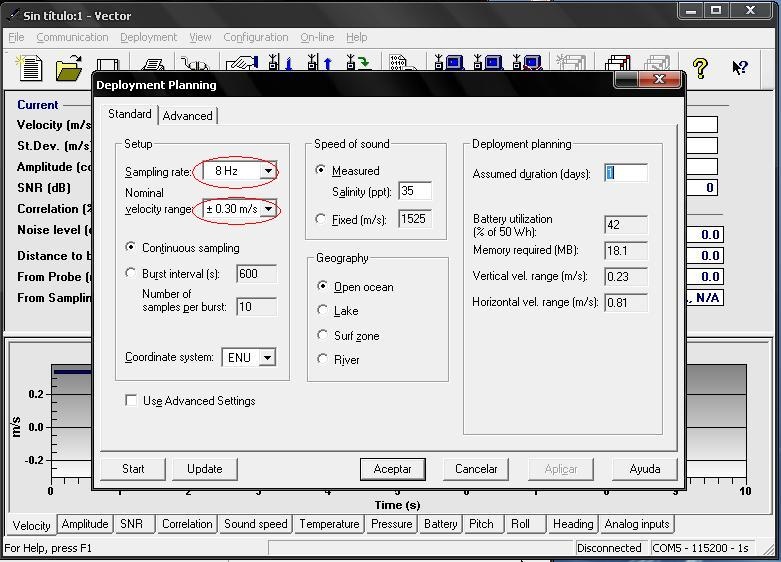781x562 pixels.
Task: Switch to the Standard tab
Action: [130, 114]
